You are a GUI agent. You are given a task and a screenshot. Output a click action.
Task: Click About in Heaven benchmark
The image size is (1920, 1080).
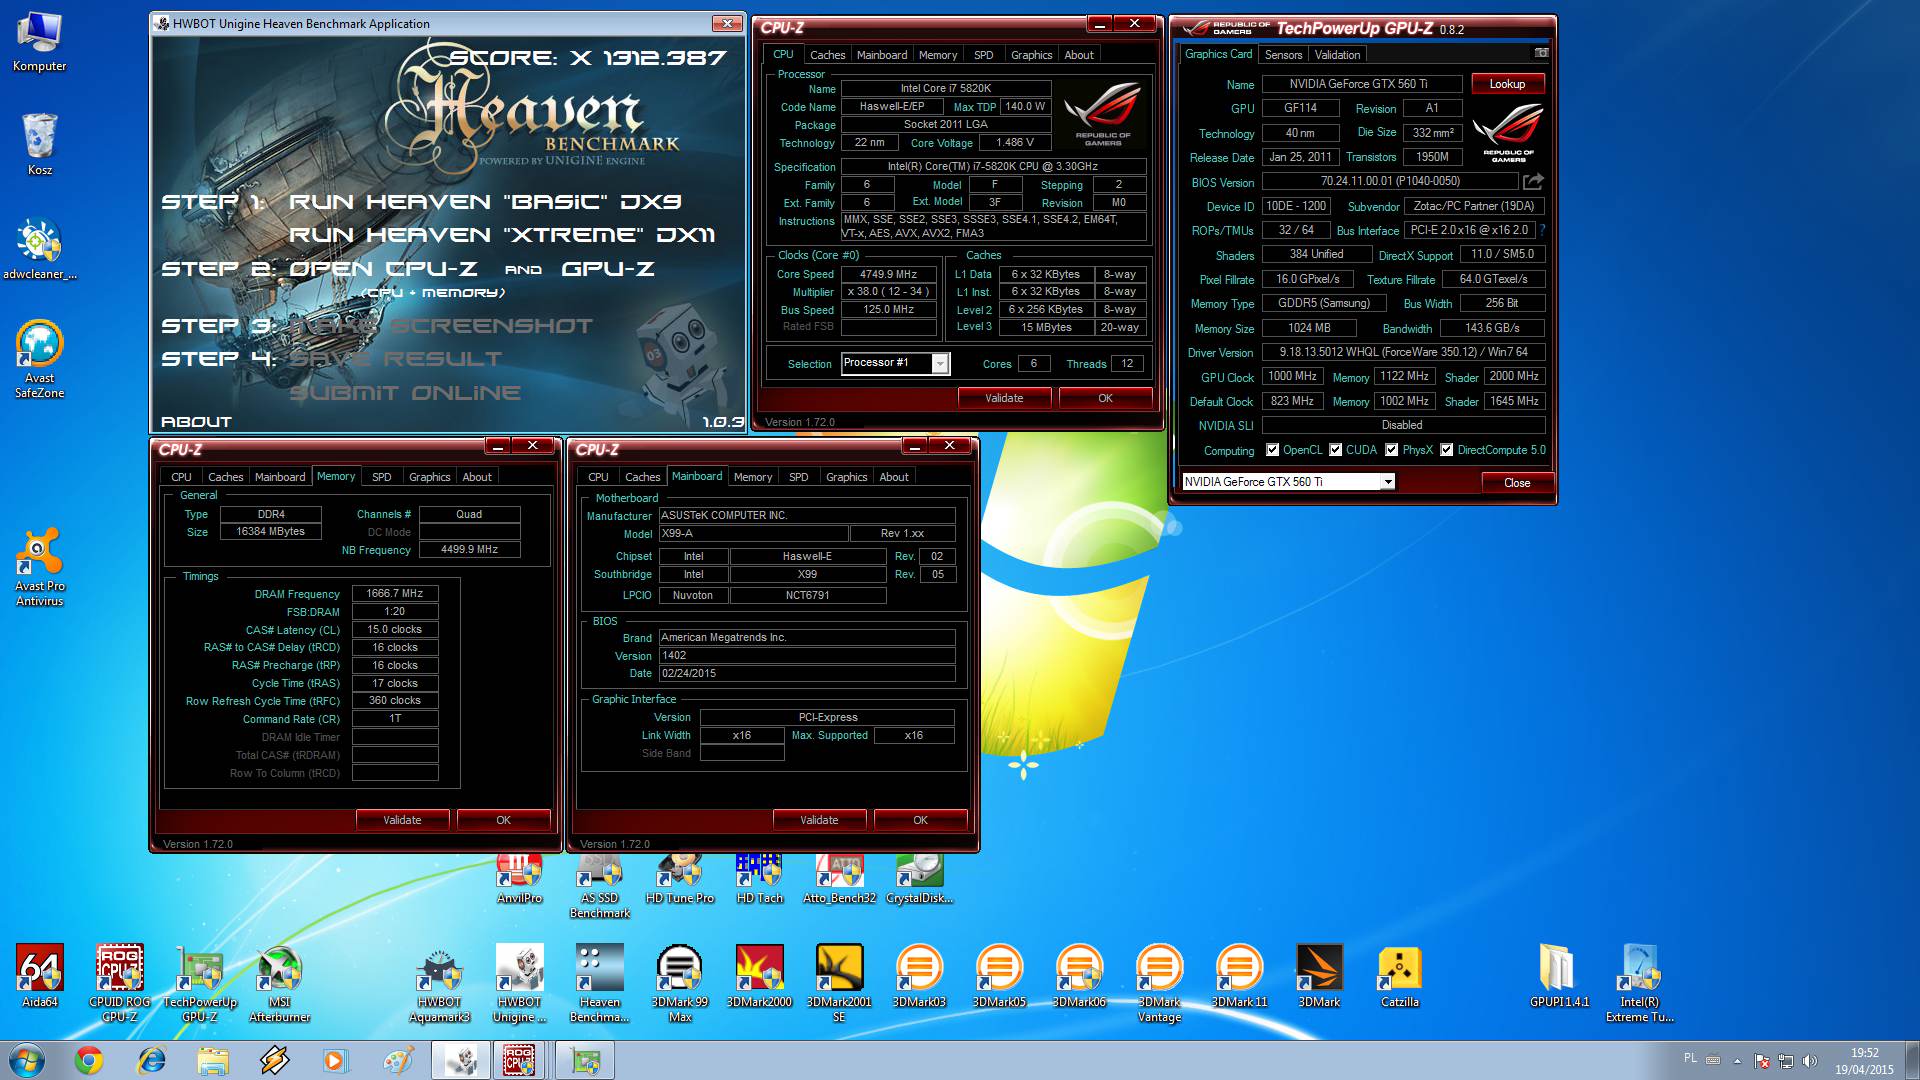coord(196,422)
